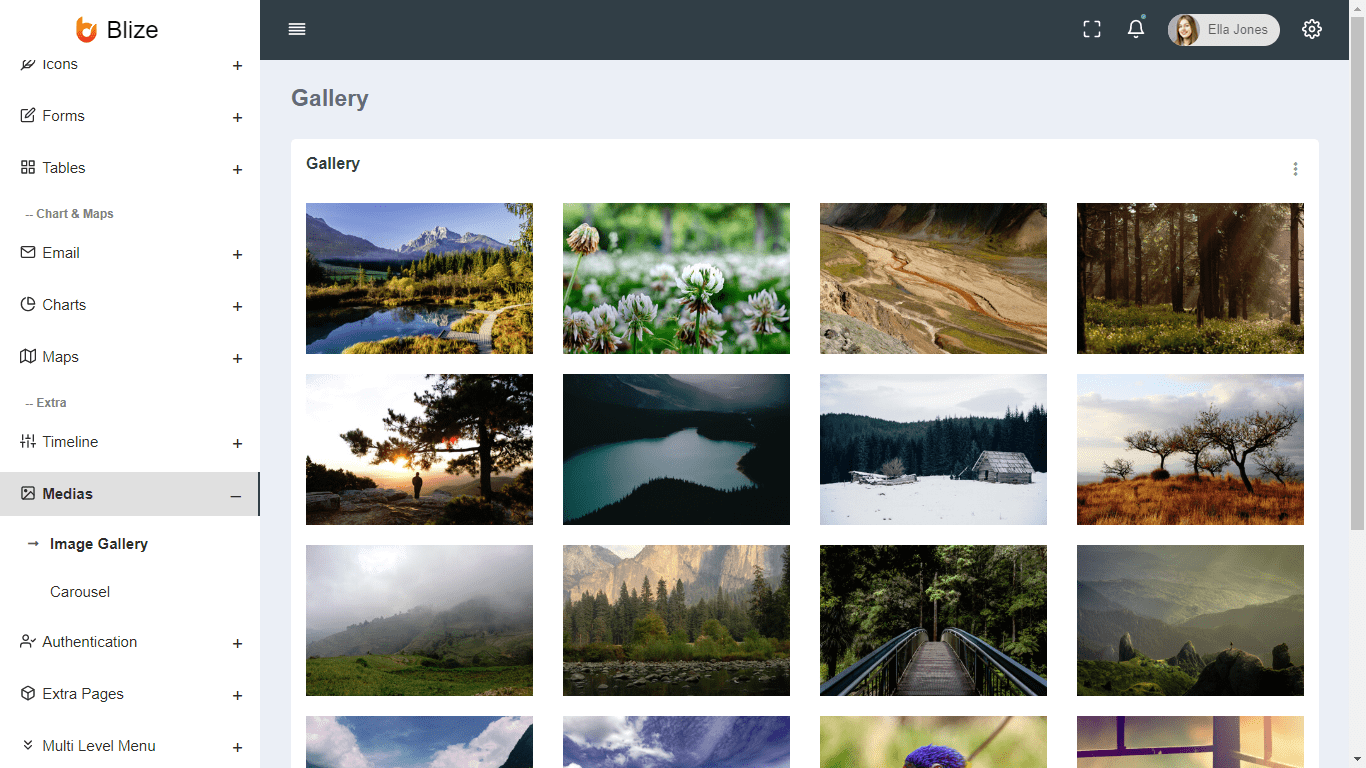Expand the Icons menu plus sign
The image size is (1366, 768).
(x=237, y=66)
